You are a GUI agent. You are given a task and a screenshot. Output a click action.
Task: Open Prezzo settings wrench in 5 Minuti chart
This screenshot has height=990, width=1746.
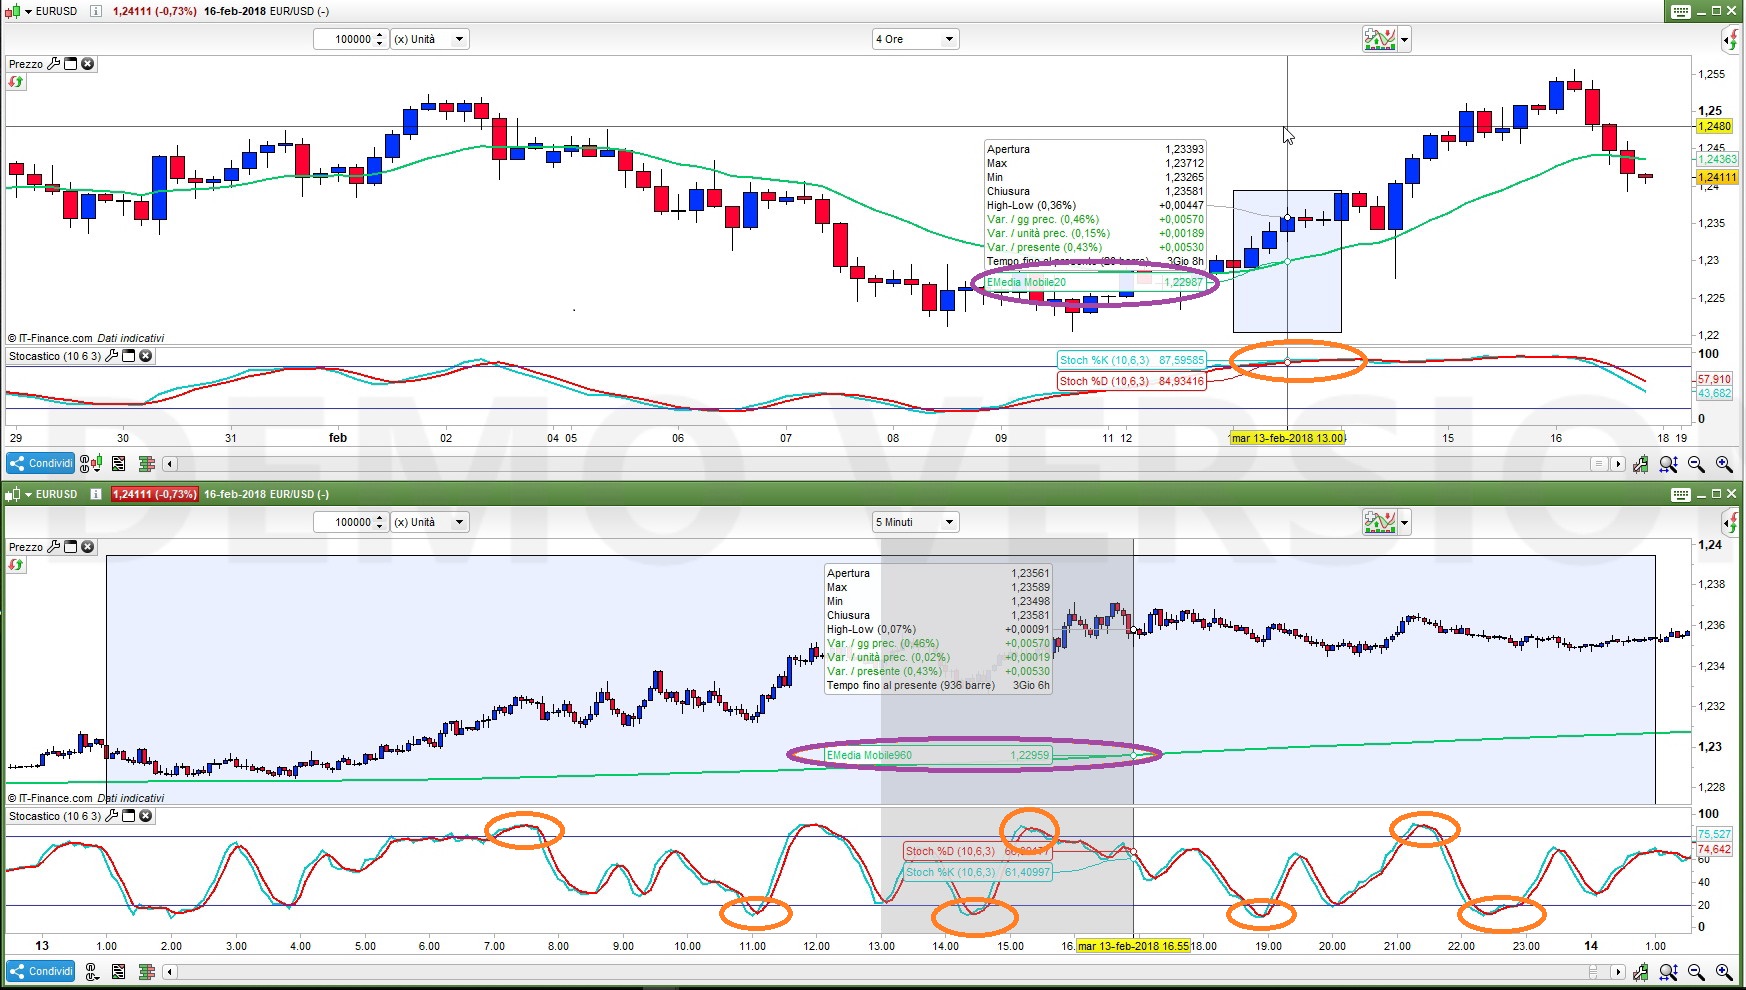[54, 547]
